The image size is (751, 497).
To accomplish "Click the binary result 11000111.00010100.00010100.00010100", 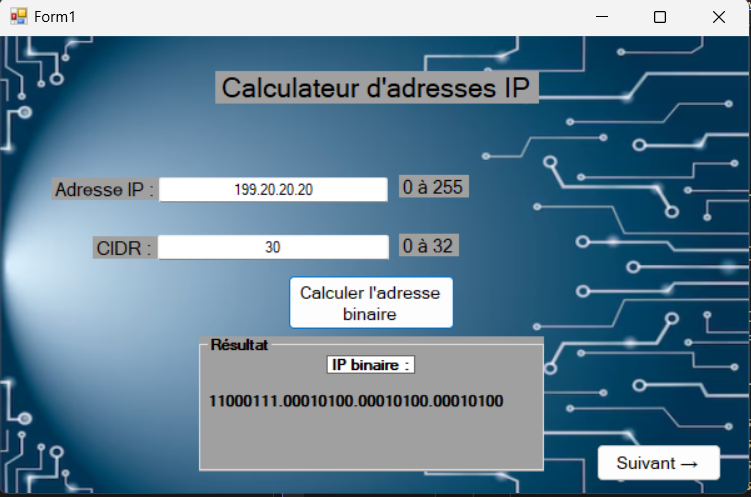I will click(356, 402).
